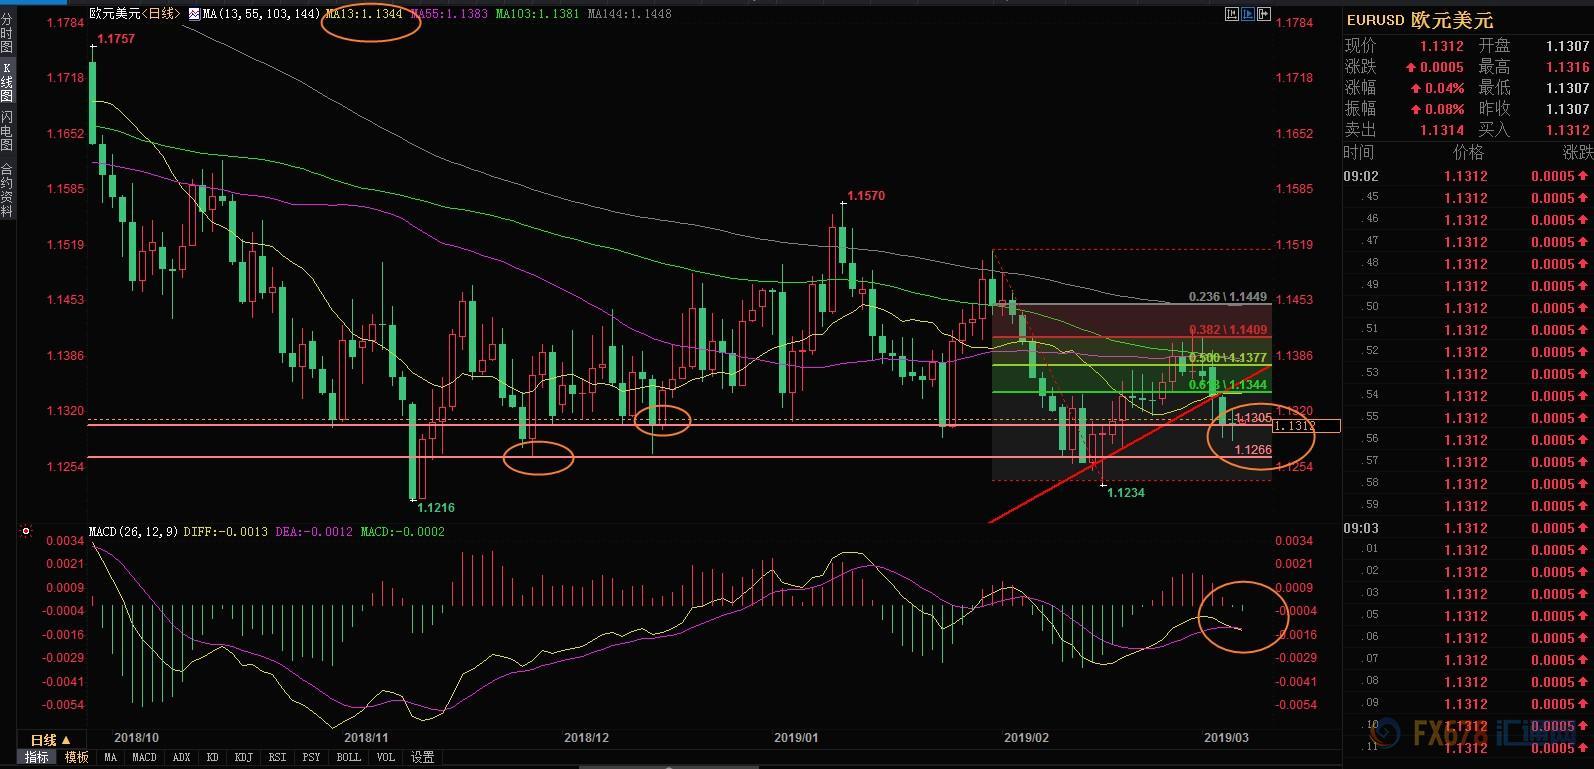Select the 0.236\1.1449 Fibonacci level label
Image resolution: width=1594 pixels, height=769 pixels.
pyautogui.click(x=1228, y=297)
